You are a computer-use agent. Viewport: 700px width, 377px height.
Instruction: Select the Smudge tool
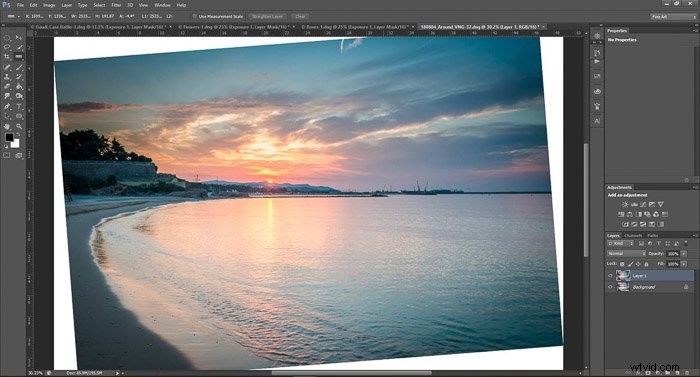(7, 96)
